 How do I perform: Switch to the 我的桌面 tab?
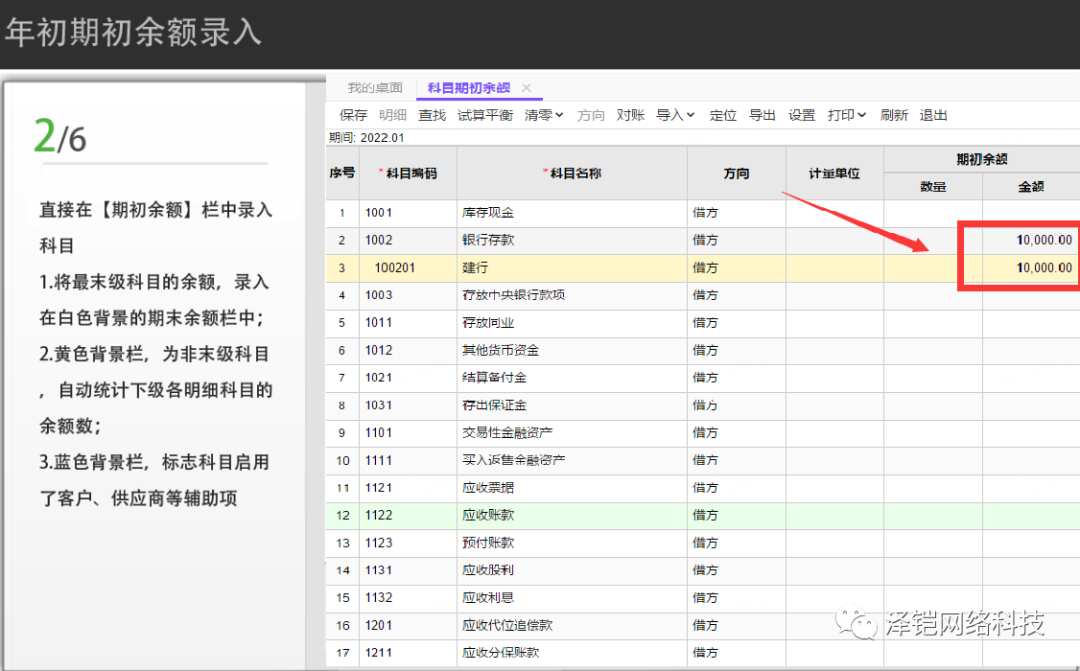point(375,88)
